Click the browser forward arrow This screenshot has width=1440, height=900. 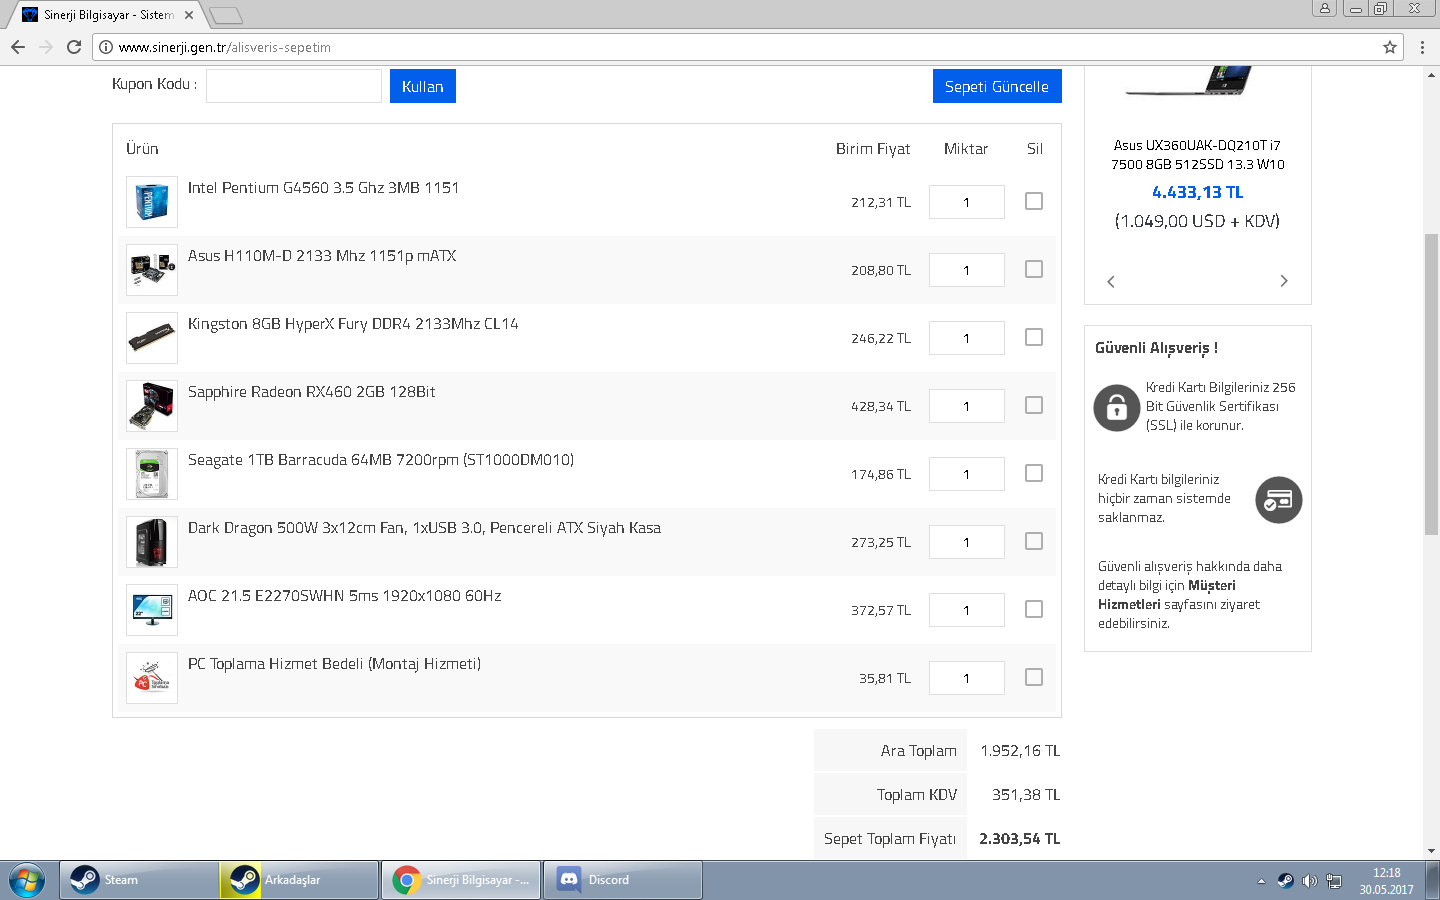pyautogui.click(x=46, y=47)
